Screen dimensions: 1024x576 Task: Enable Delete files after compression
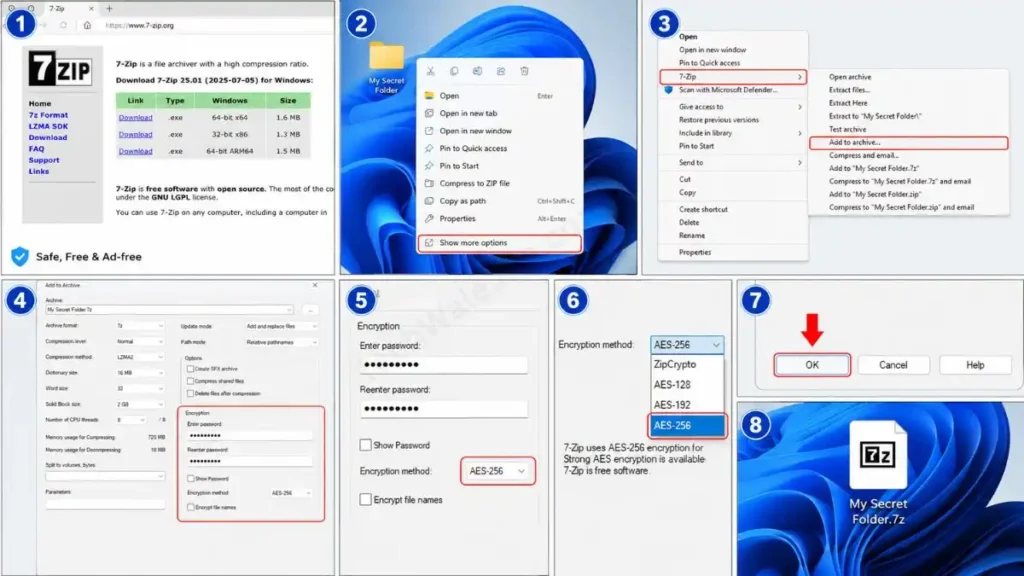click(x=191, y=393)
